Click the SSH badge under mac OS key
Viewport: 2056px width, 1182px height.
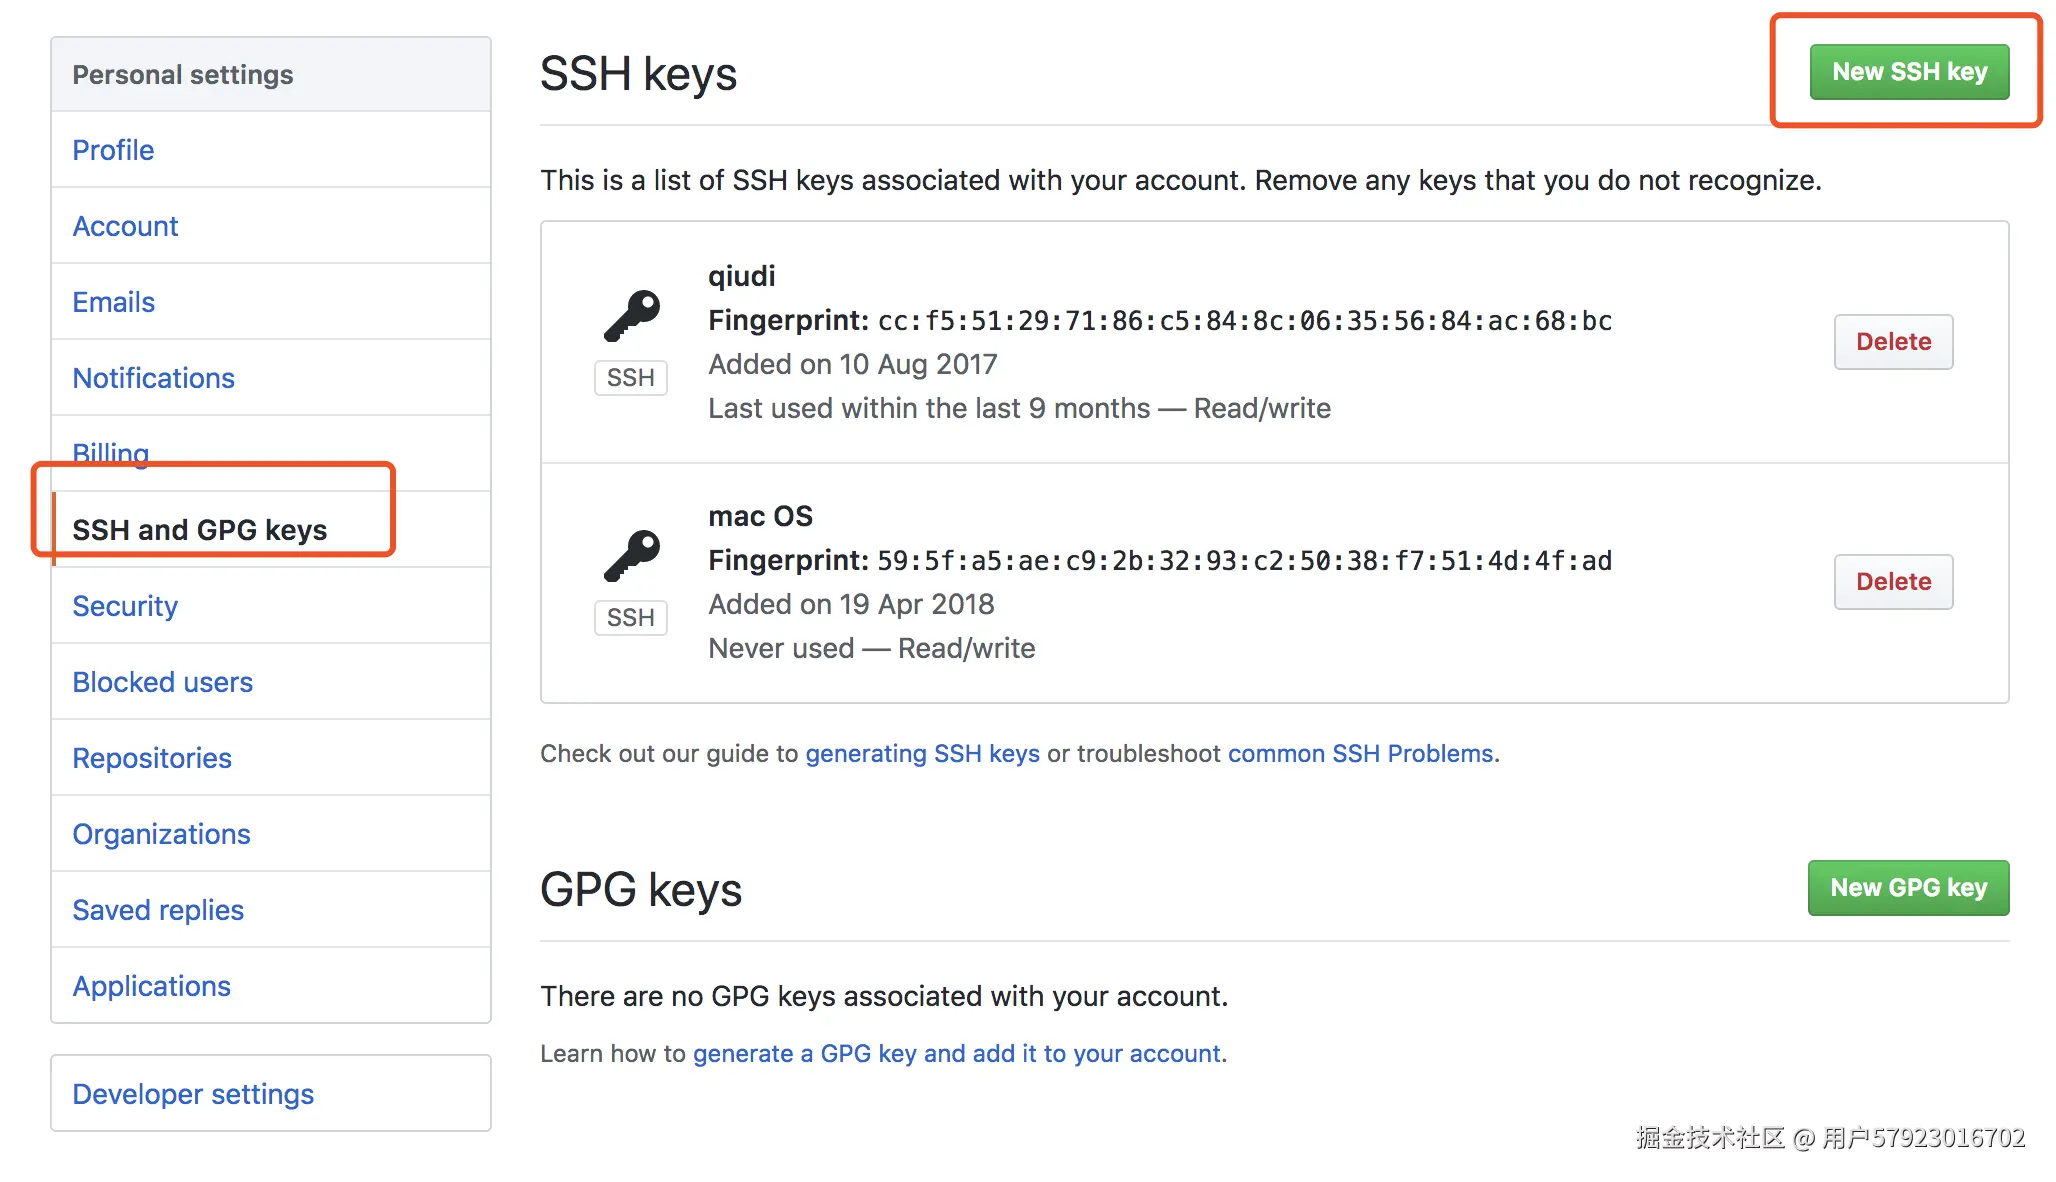(630, 618)
